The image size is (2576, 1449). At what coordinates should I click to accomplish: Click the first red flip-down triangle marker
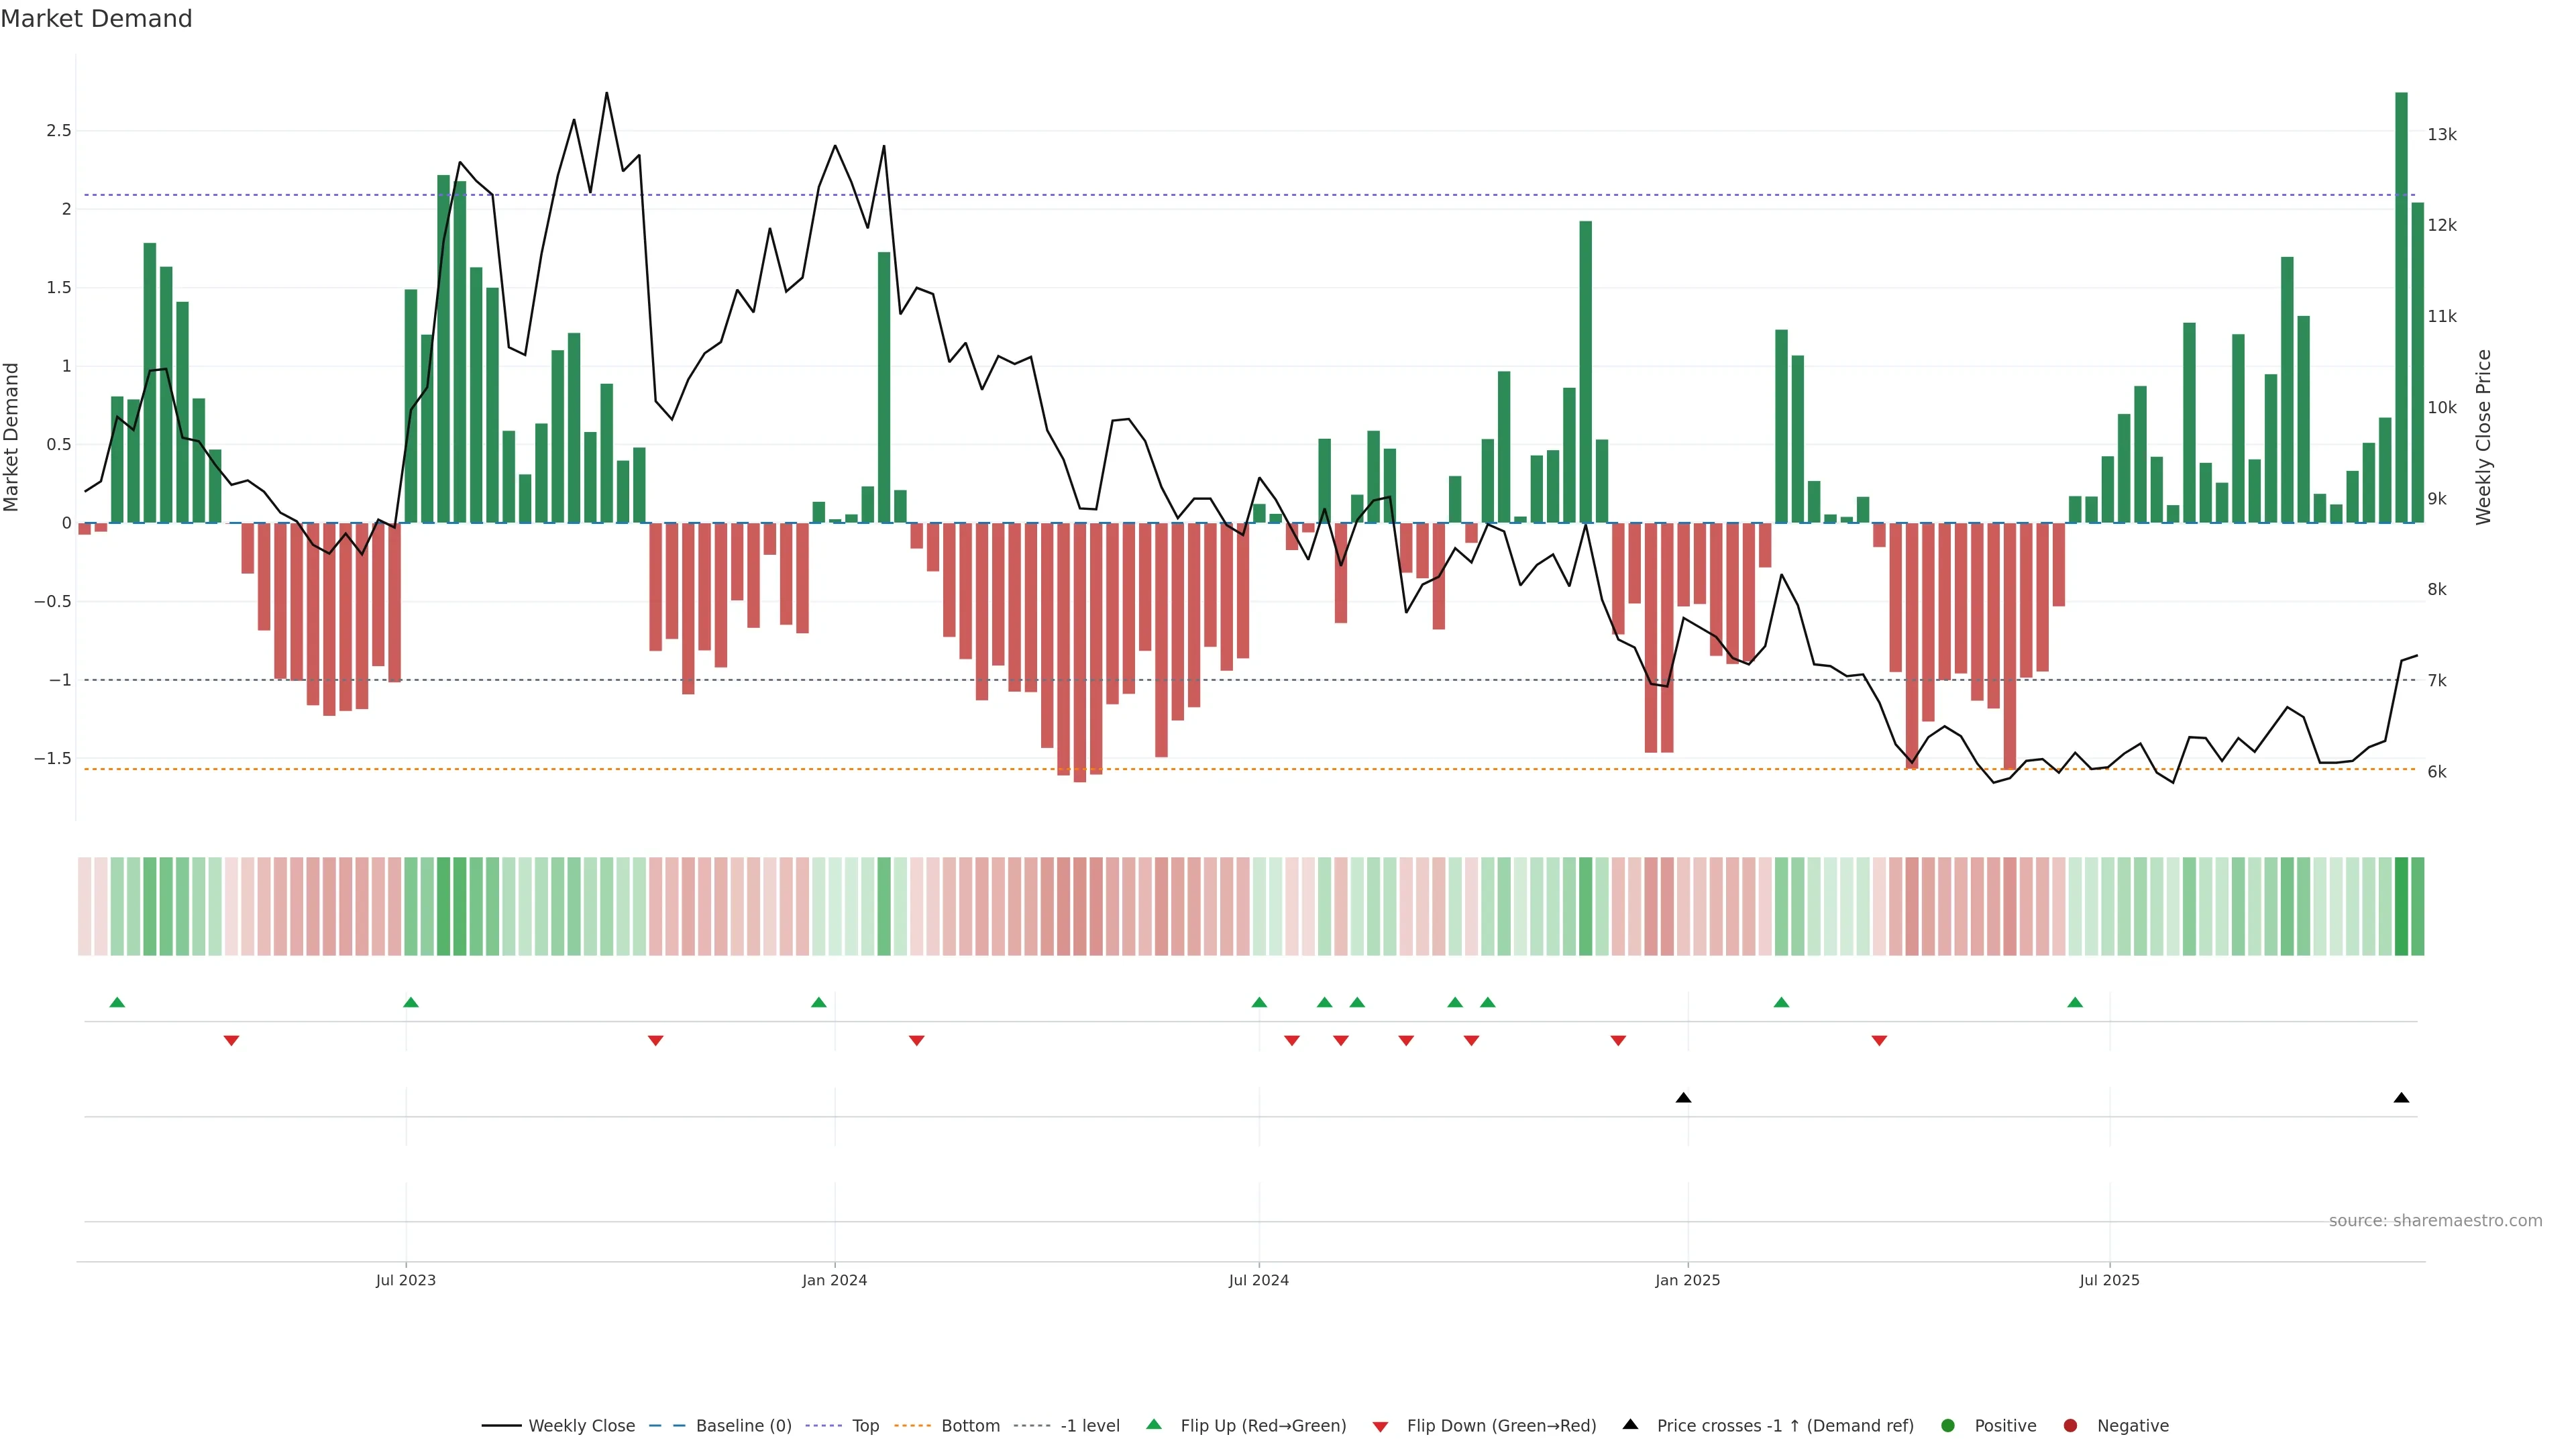(x=231, y=1041)
